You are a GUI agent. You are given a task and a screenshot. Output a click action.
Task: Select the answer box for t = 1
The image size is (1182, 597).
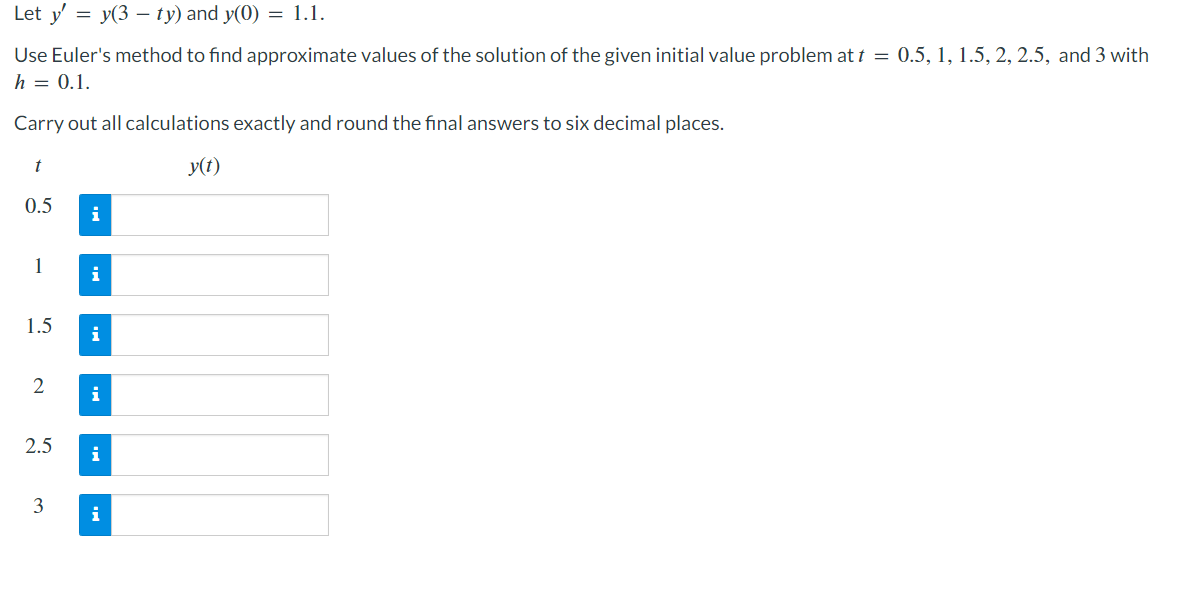(x=220, y=274)
